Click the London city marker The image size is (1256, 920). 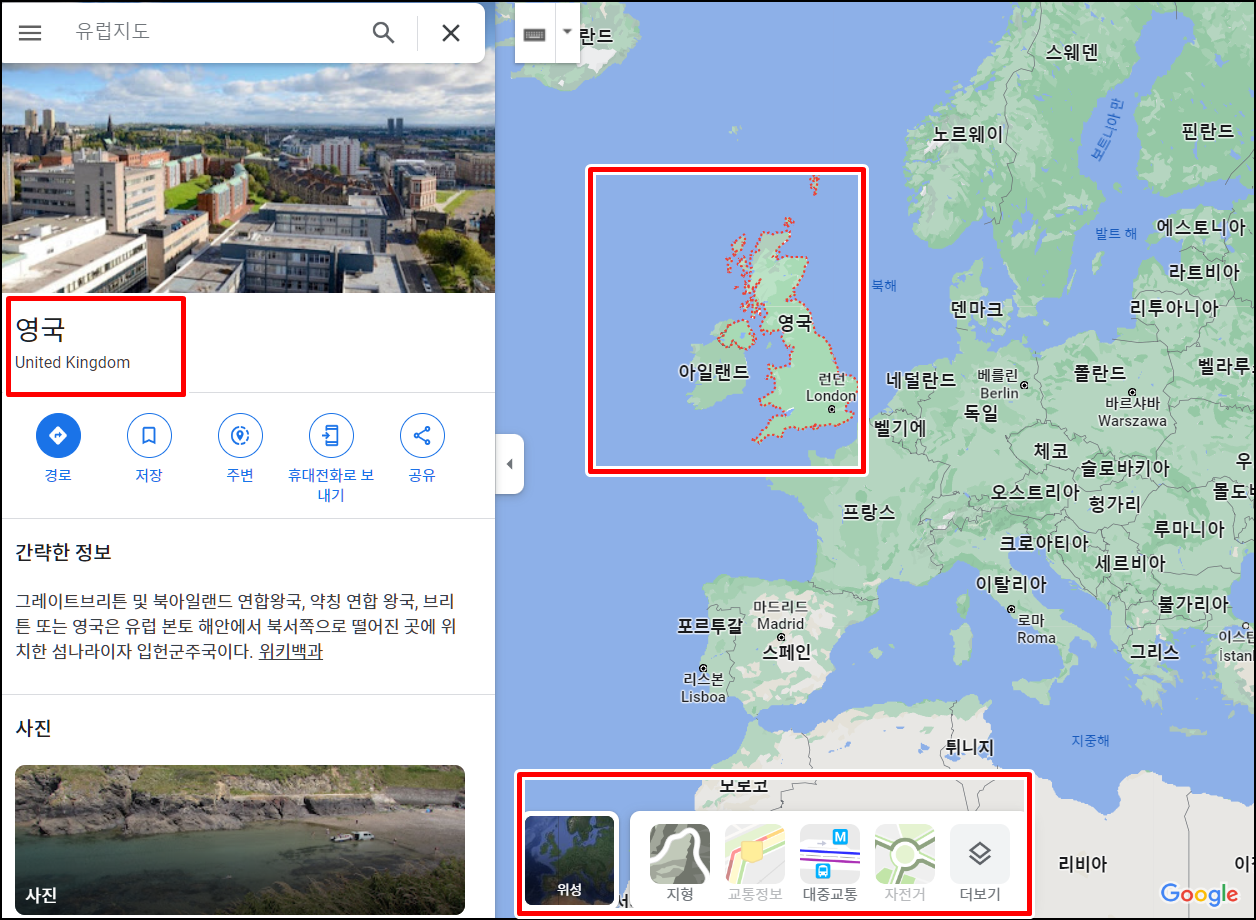click(x=831, y=409)
